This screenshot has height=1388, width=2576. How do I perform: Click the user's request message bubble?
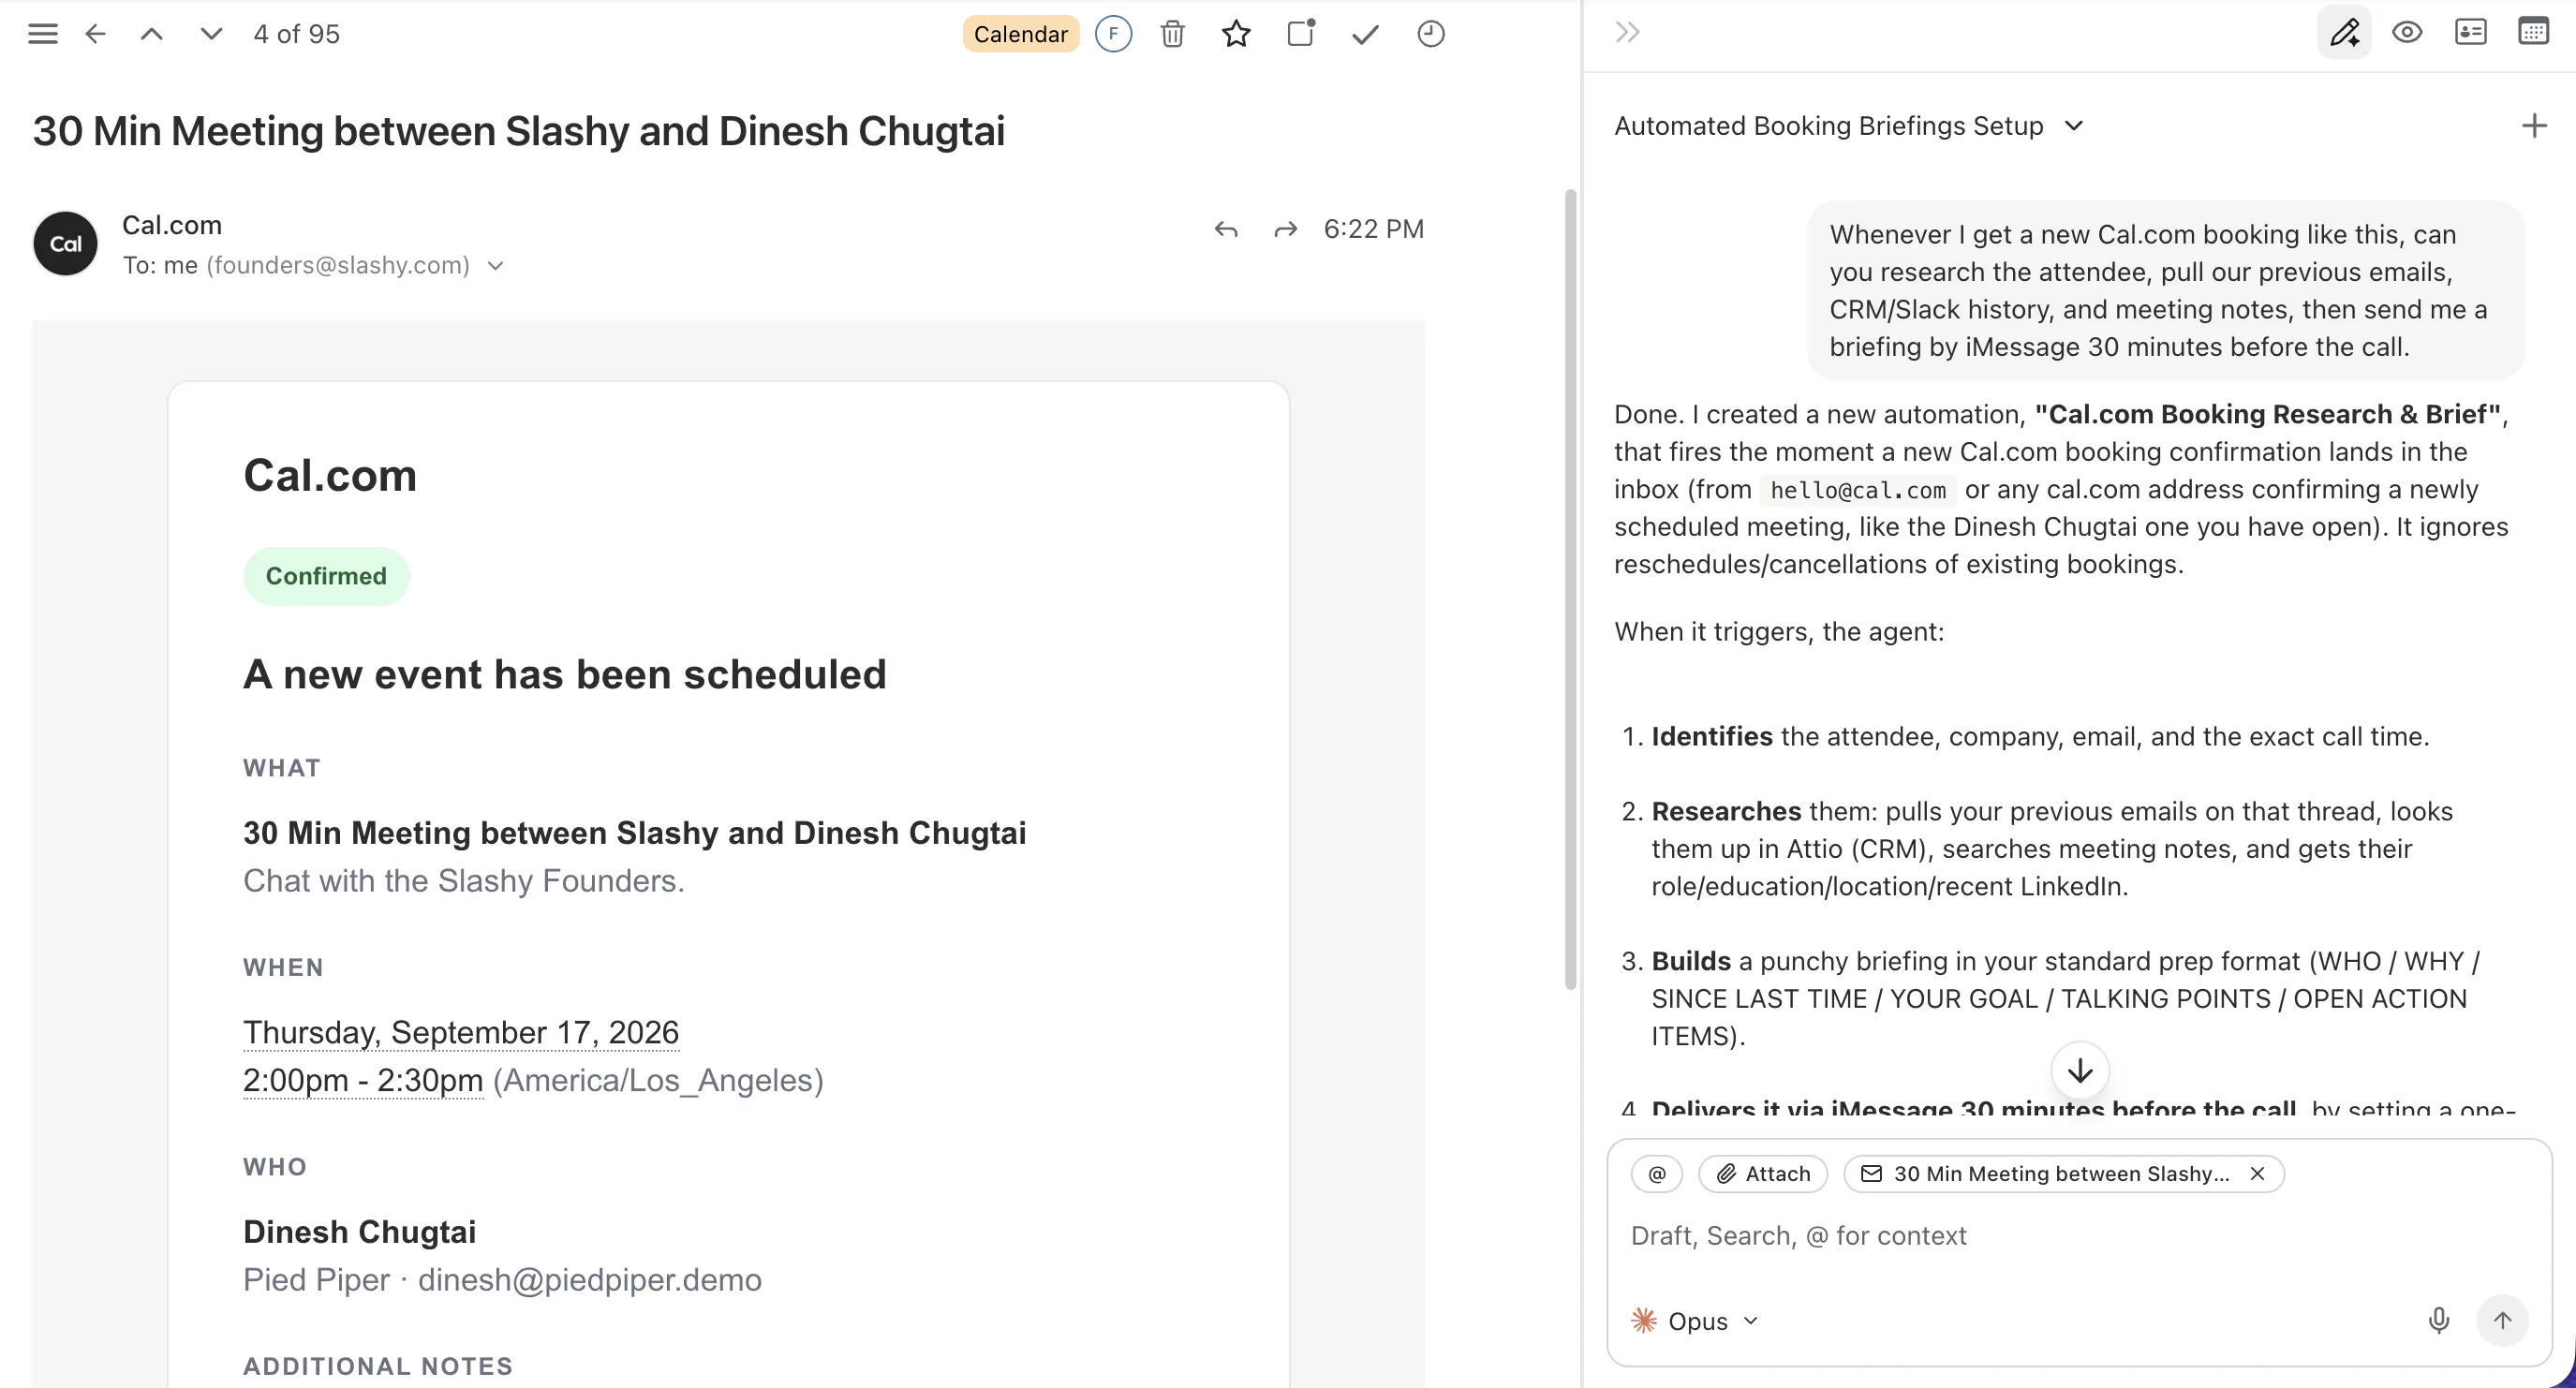[2166, 290]
